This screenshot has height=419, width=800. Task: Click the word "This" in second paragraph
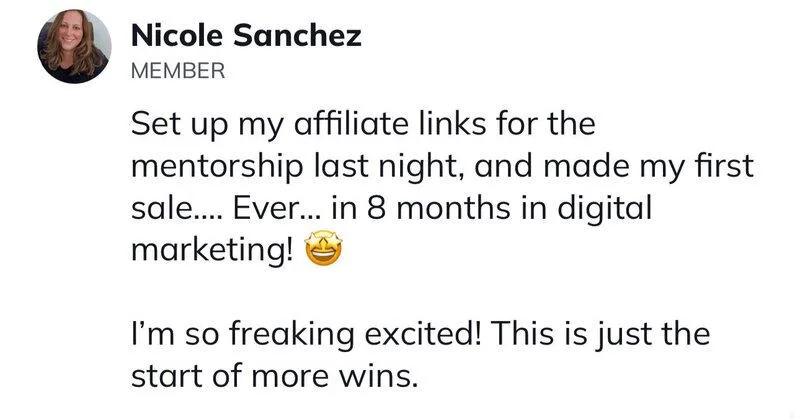click(x=524, y=335)
